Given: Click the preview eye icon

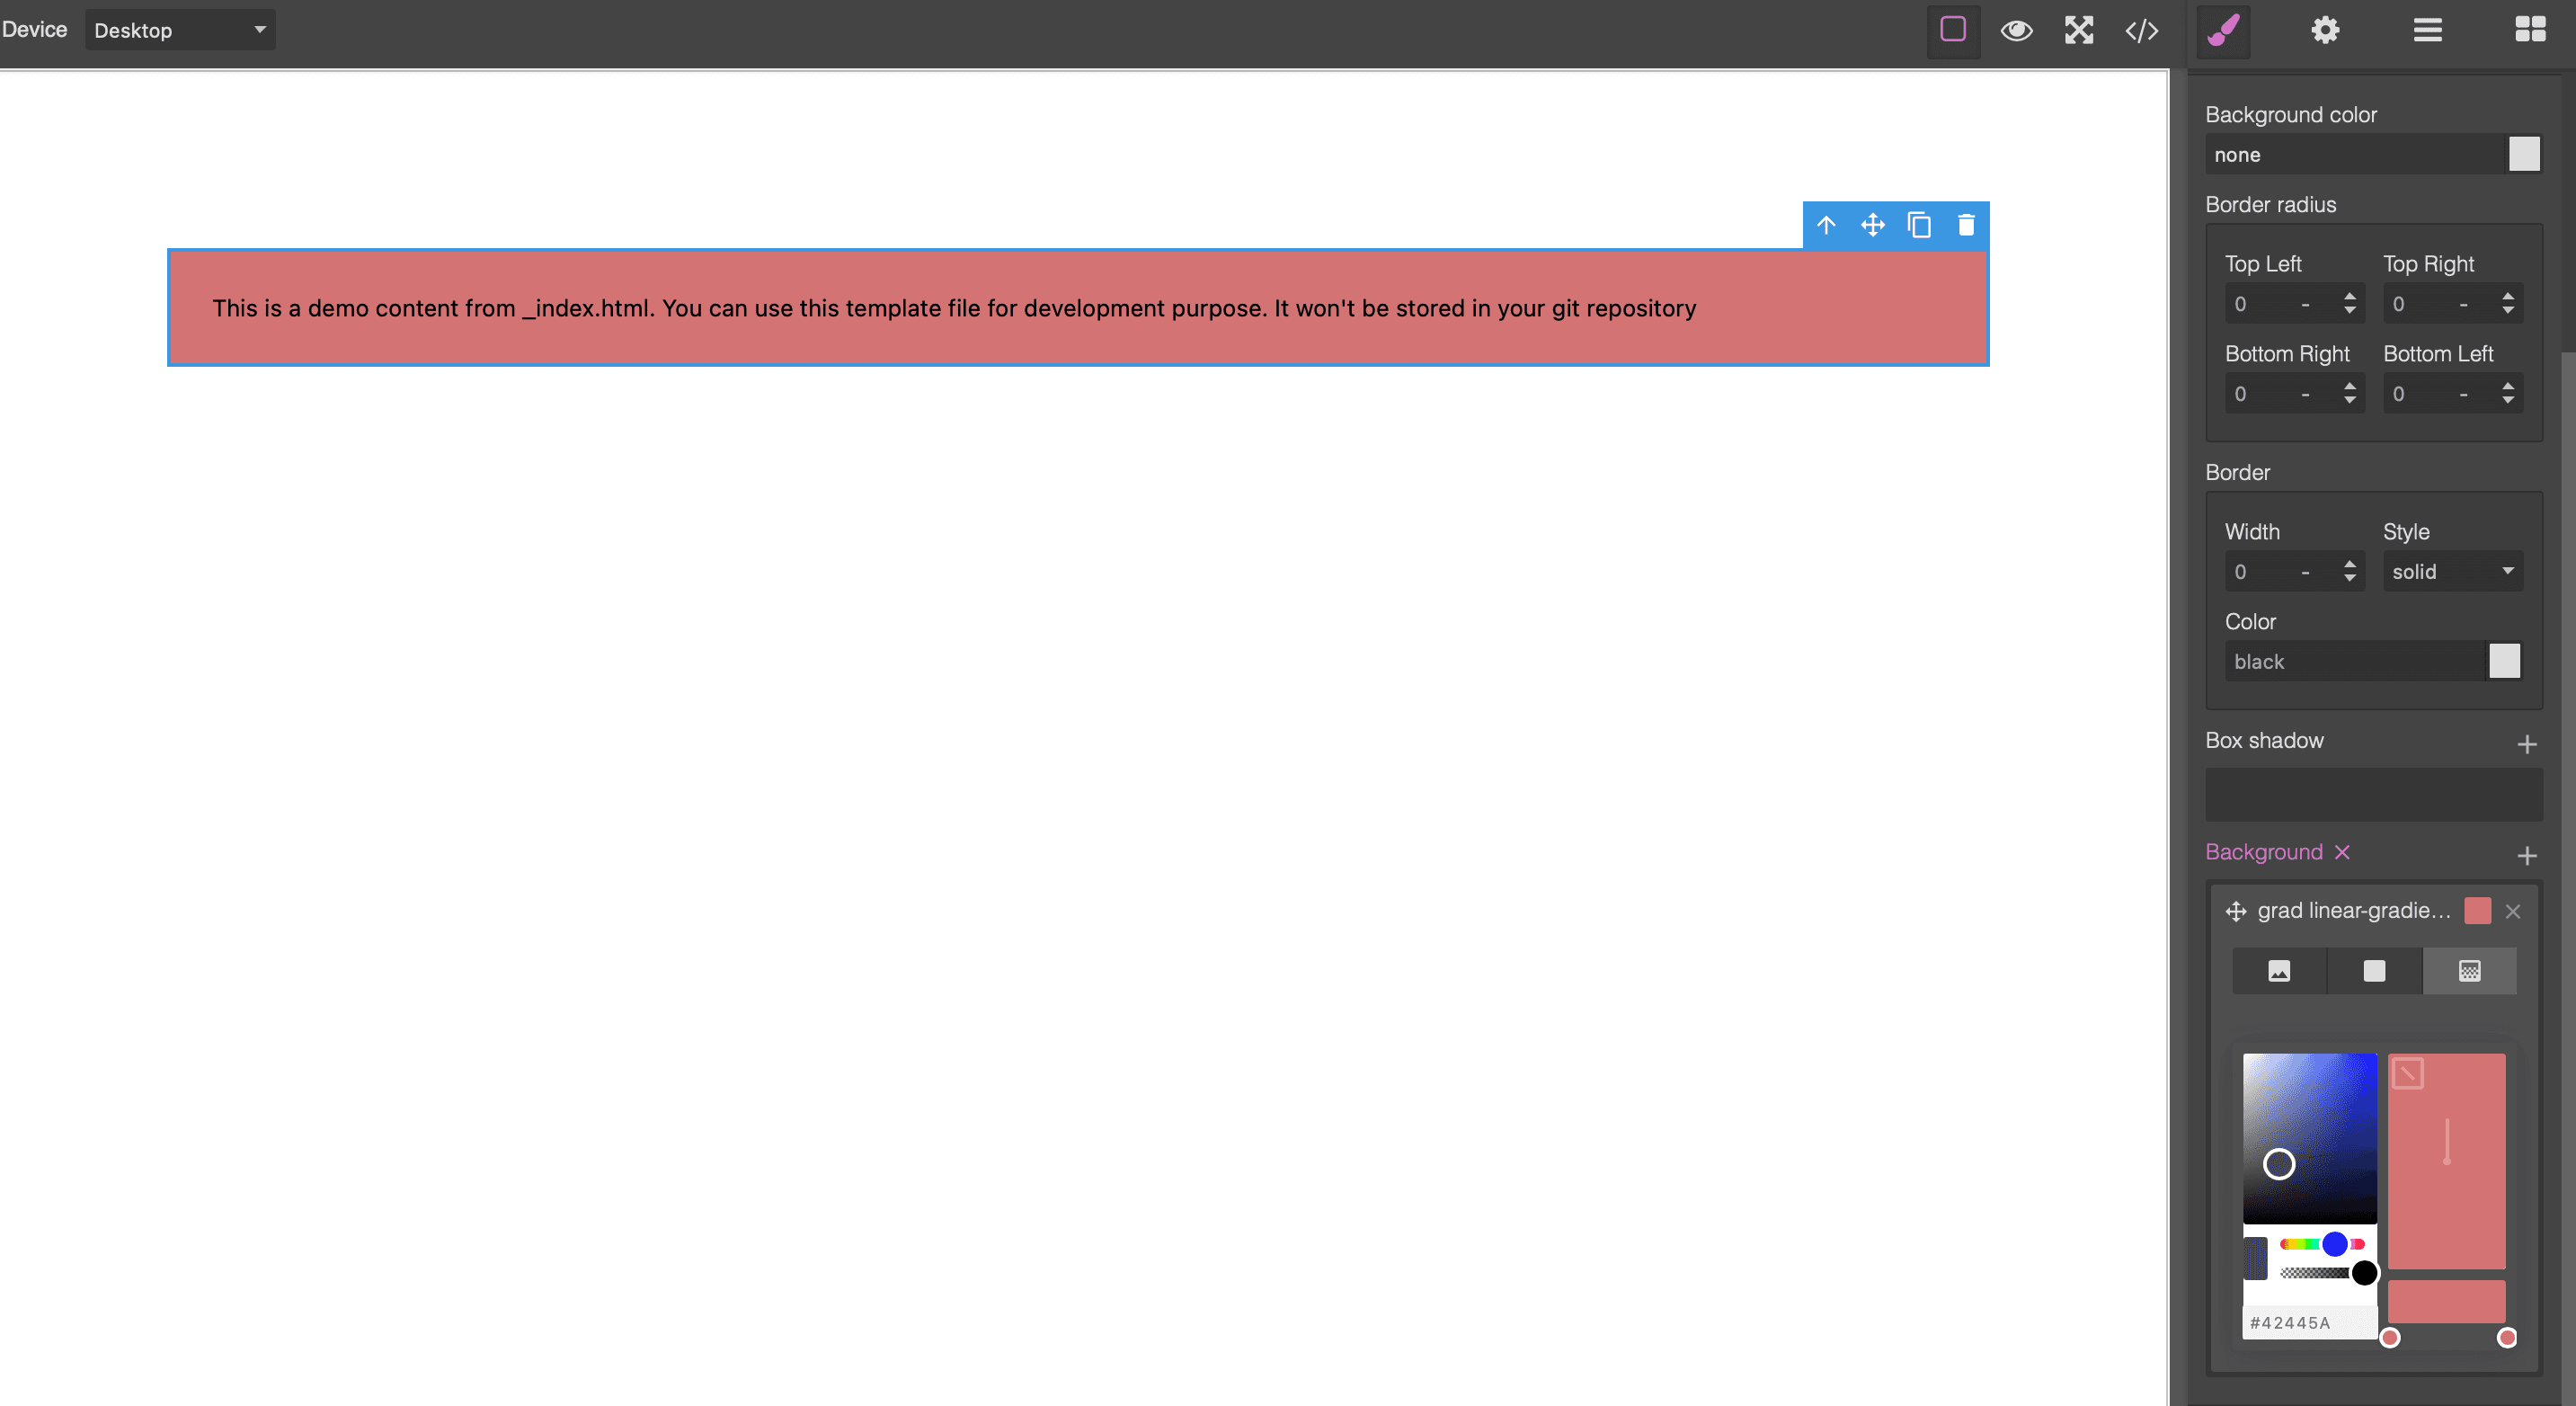Looking at the screenshot, I should pos(2015,30).
